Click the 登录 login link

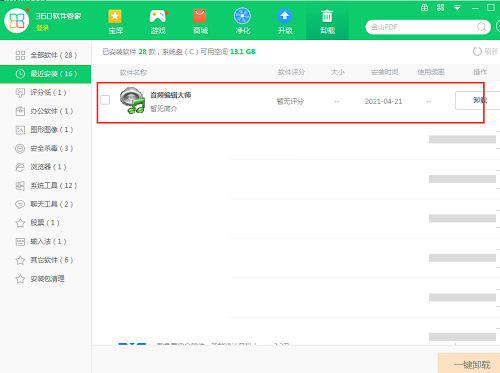coord(42,28)
